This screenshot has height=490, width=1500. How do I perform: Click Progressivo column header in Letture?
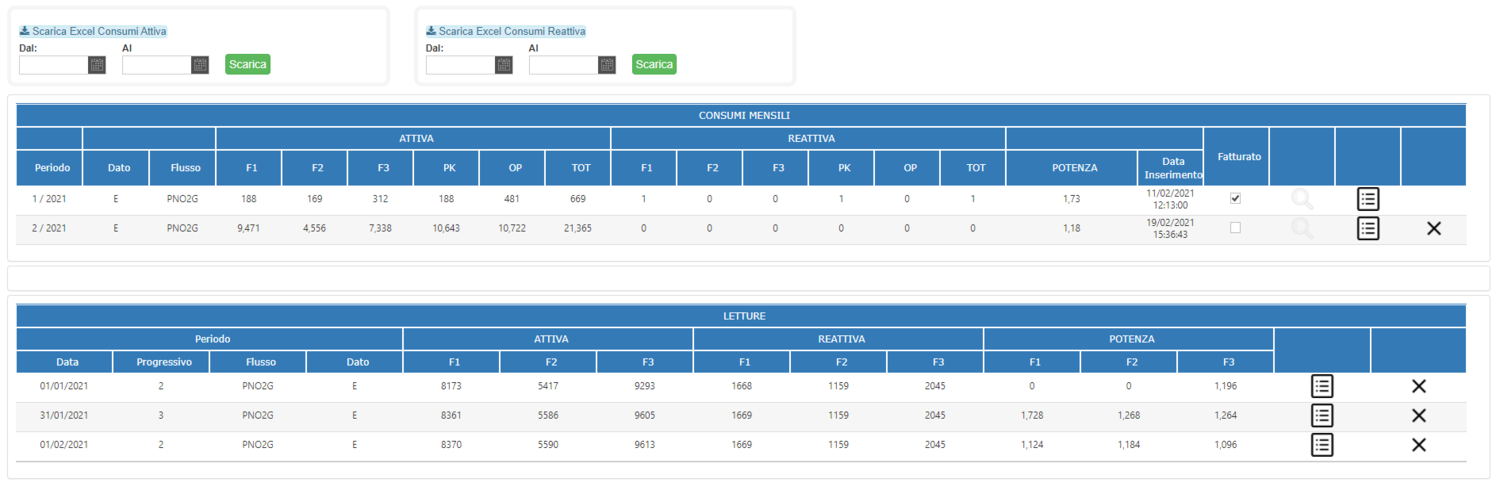point(161,362)
